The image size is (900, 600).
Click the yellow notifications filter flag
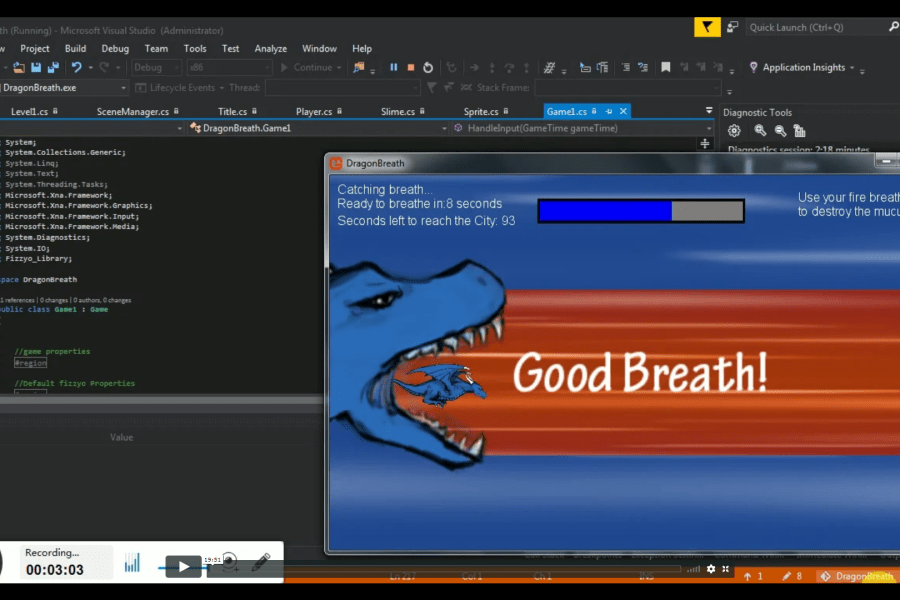[x=707, y=27]
